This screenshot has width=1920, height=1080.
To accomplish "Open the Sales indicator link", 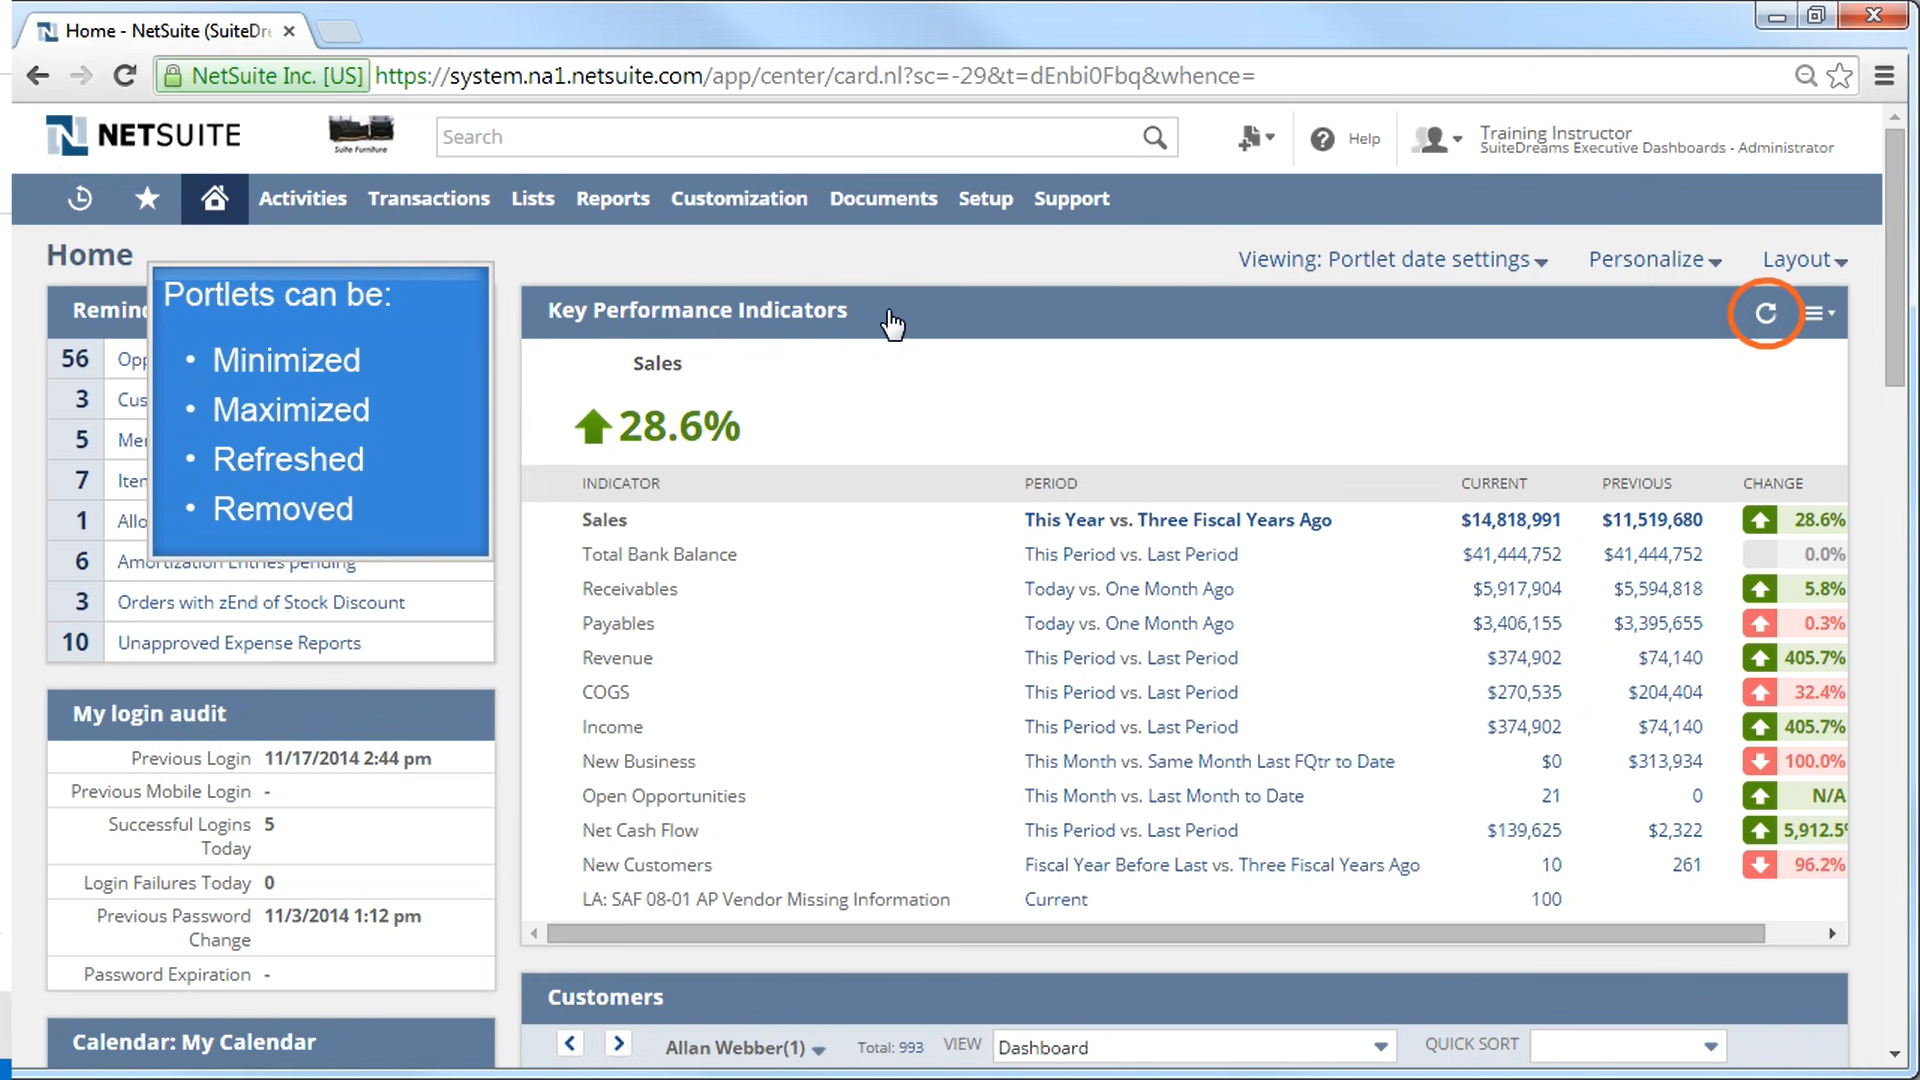I will [x=604, y=520].
